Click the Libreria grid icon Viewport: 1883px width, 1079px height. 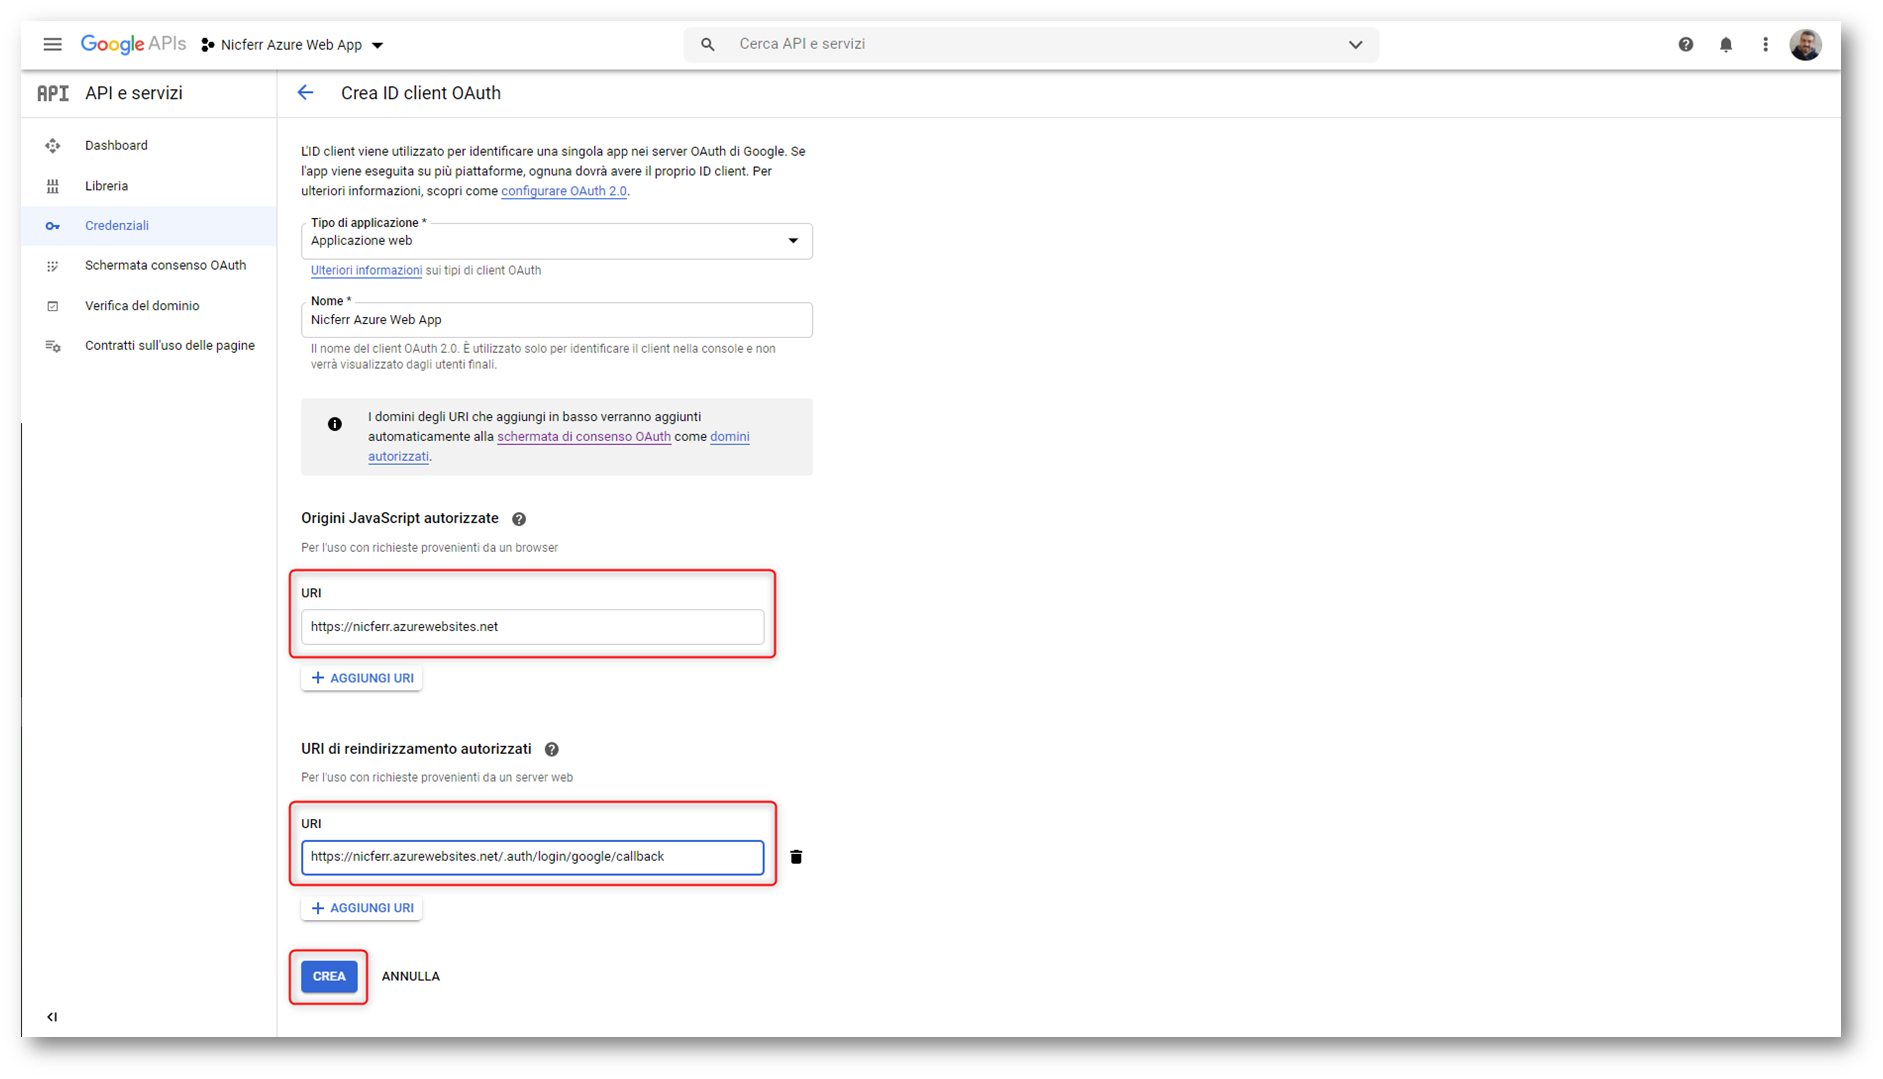(x=53, y=186)
